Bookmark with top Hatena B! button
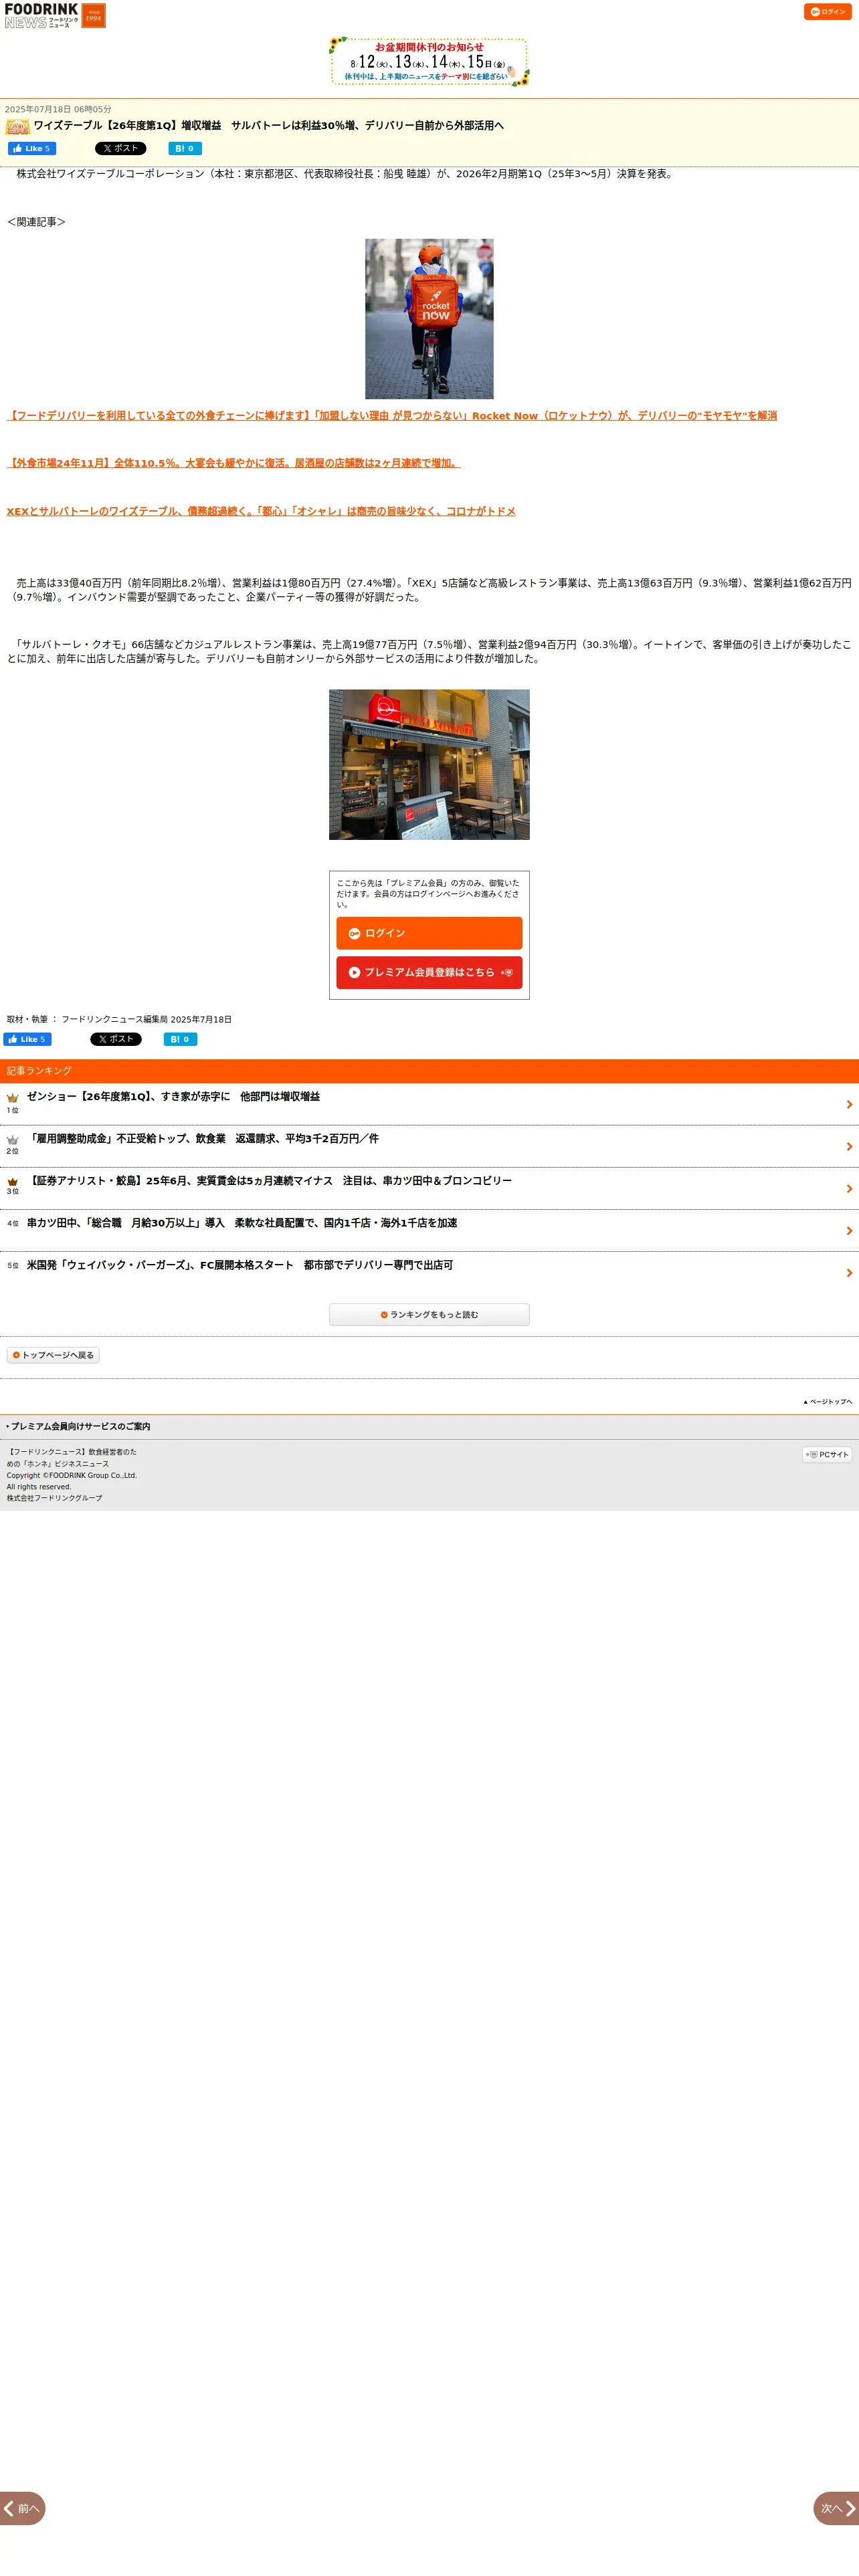The height and width of the screenshot is (2576, 859). click(185, 149)
